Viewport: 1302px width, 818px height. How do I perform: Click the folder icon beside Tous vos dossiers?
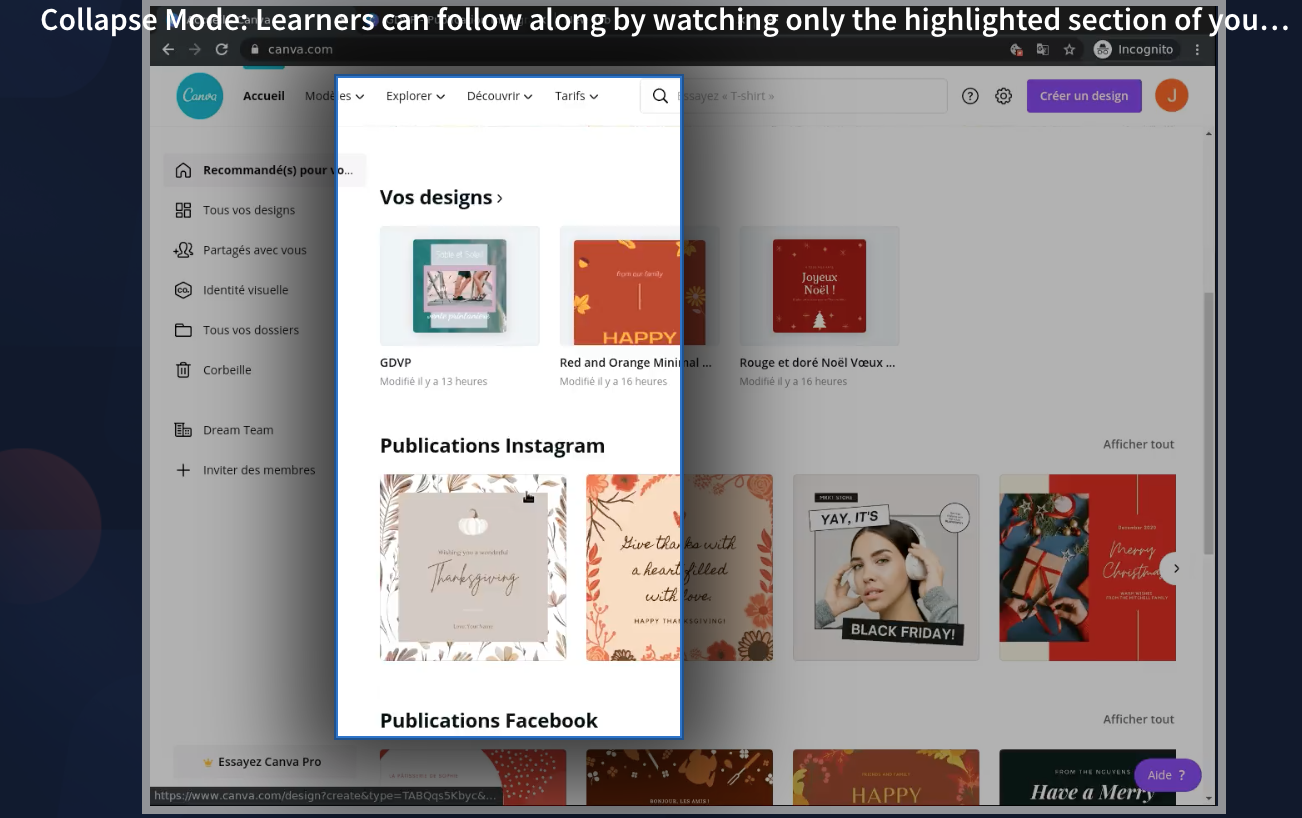coord(183,330)
